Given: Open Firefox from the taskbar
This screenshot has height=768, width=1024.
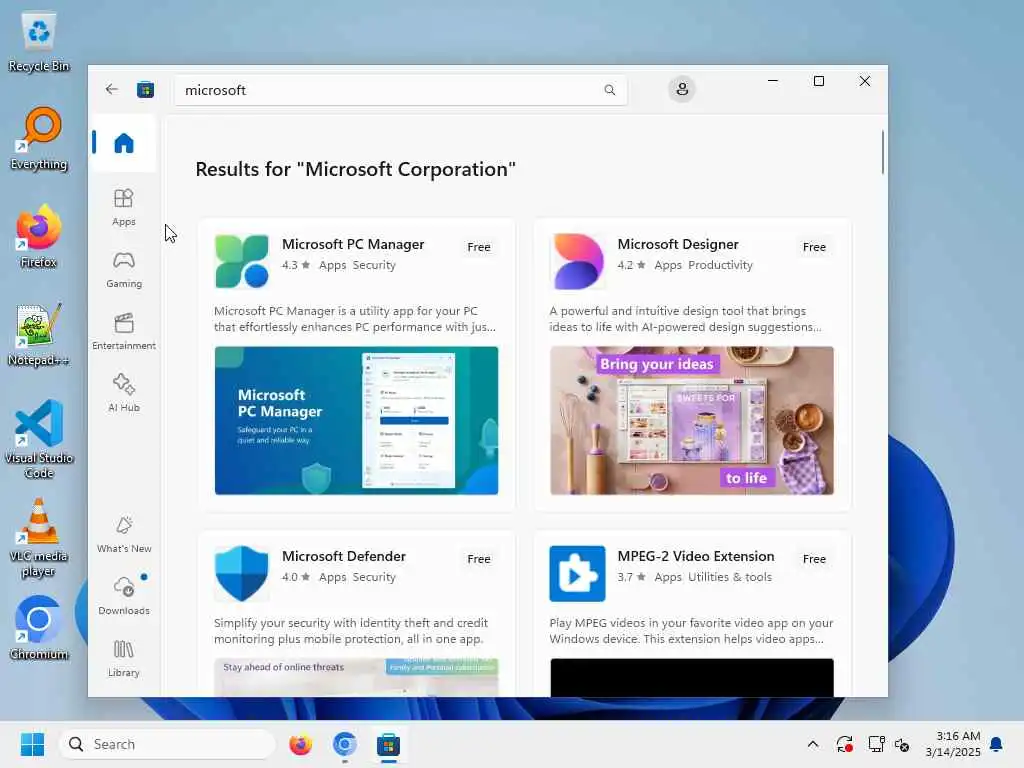Looking at the screenshot, I should tap(300, 744).
